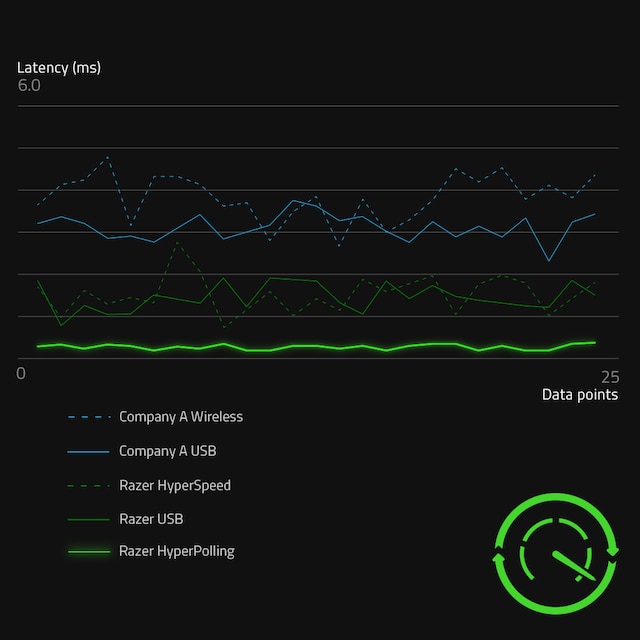The height and width of the screenshot is (640, 640).
Task: Toggle the Razer HyperPolling legend label
Action: [x=176, y=551]
